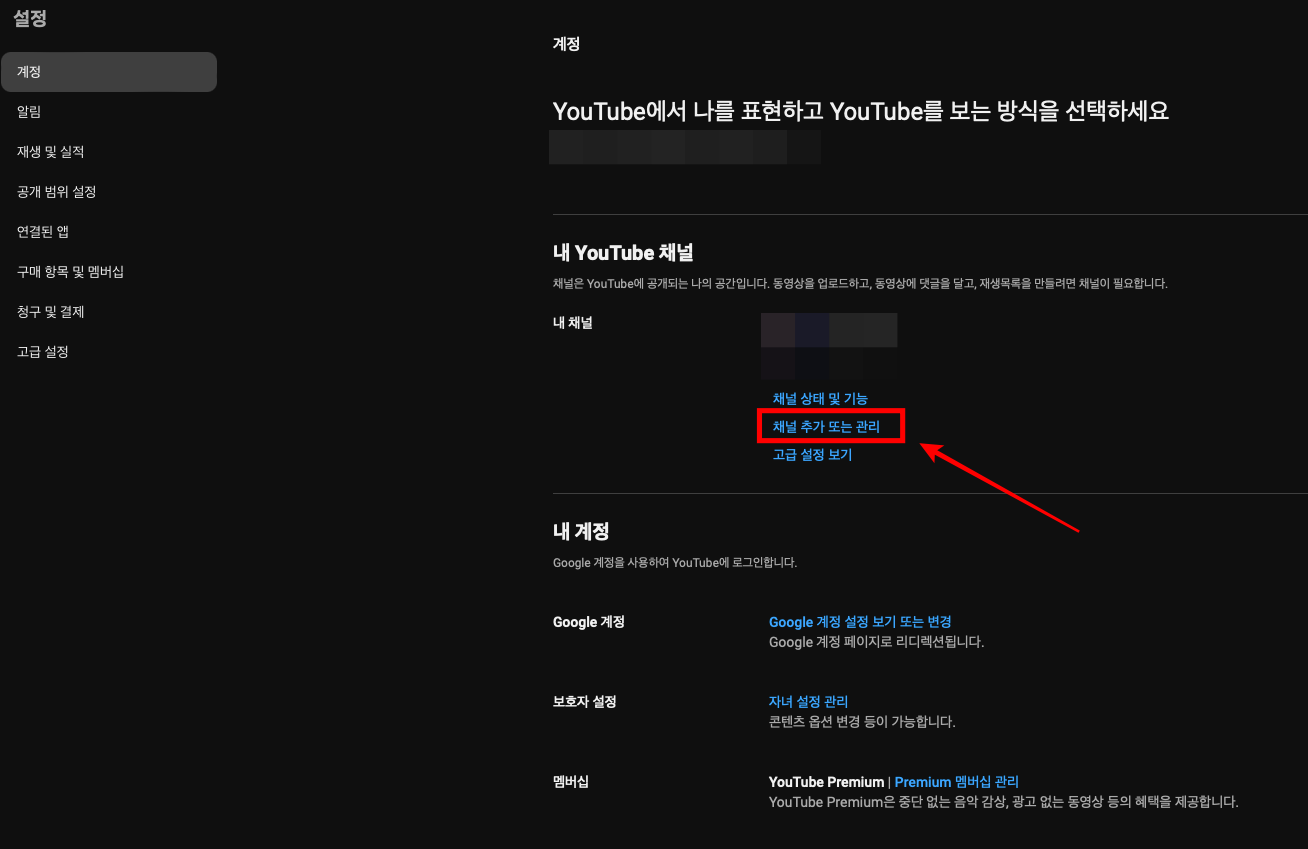1308x849 pixels.
Task: Click Google 계정 페이지로 리디렉션됩니다 text
Action: pyautogui.click(x=876, y=642)
